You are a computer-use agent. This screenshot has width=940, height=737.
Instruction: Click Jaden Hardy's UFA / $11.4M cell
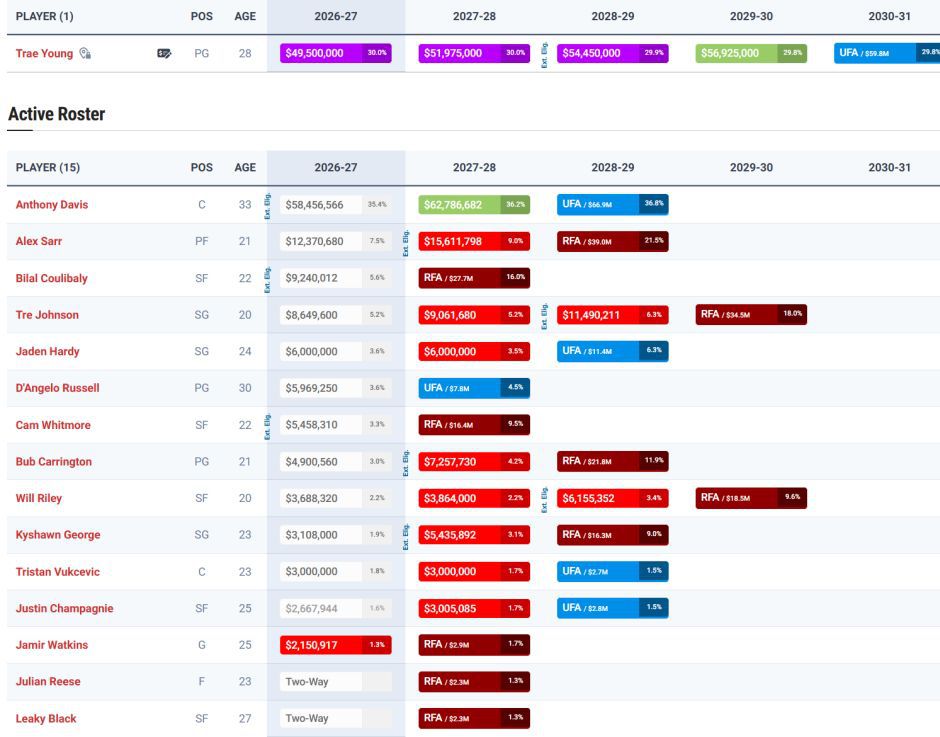pos(613,351)
